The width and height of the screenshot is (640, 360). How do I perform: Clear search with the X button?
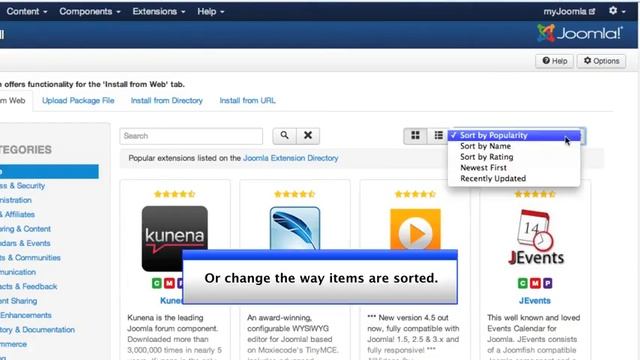coord(308,136)
